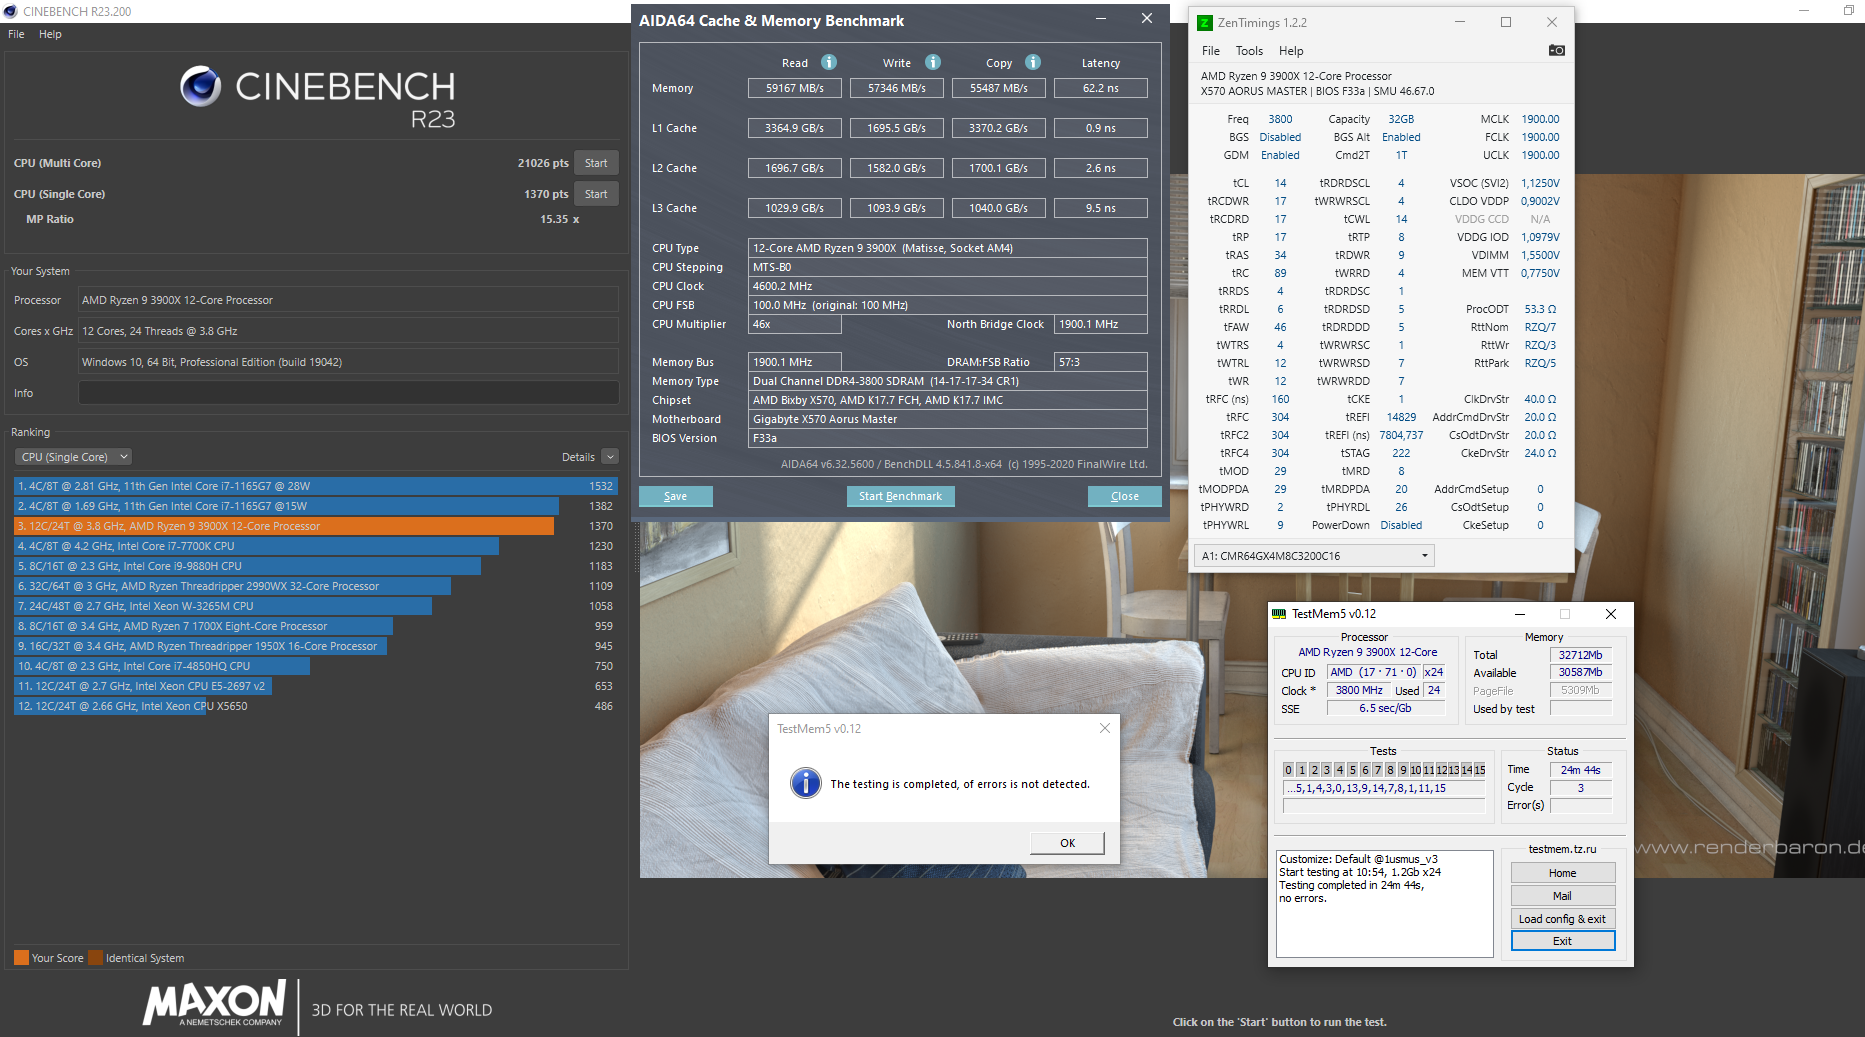
Task: Click the Total memory value 32712Mb
Action: tap(1581, 655)
